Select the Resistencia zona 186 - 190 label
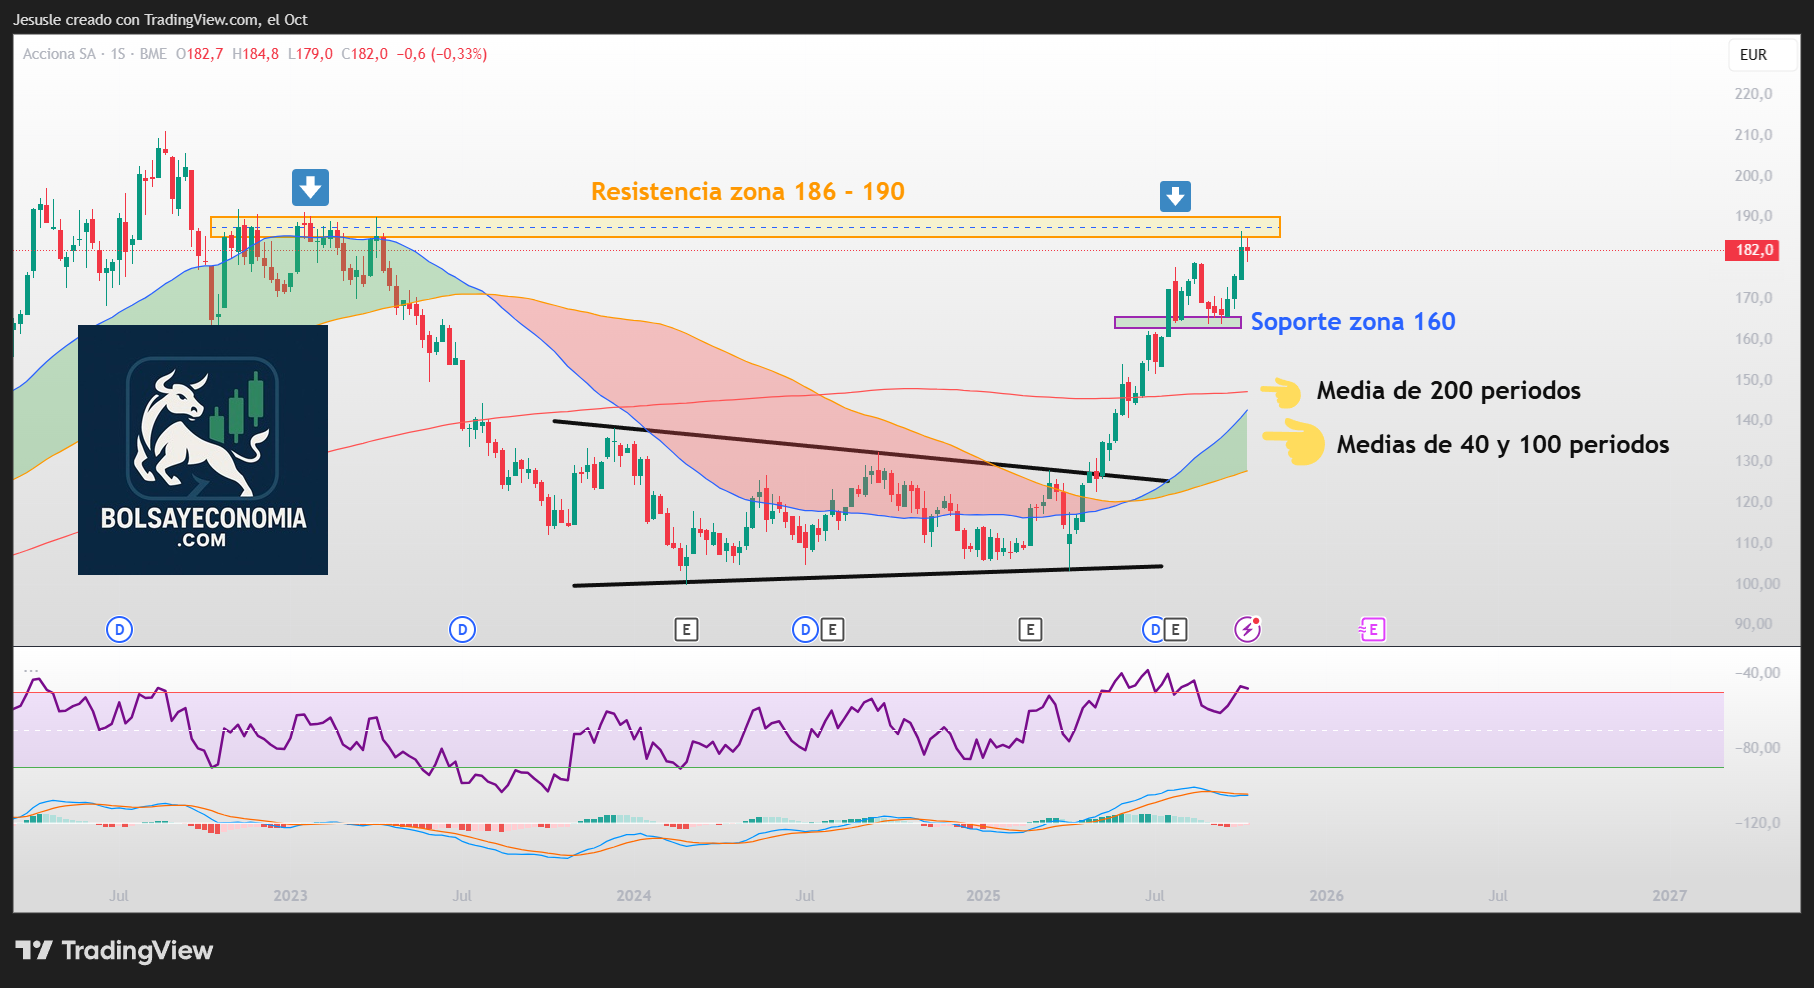The image size is (1814, 988). 747,192
